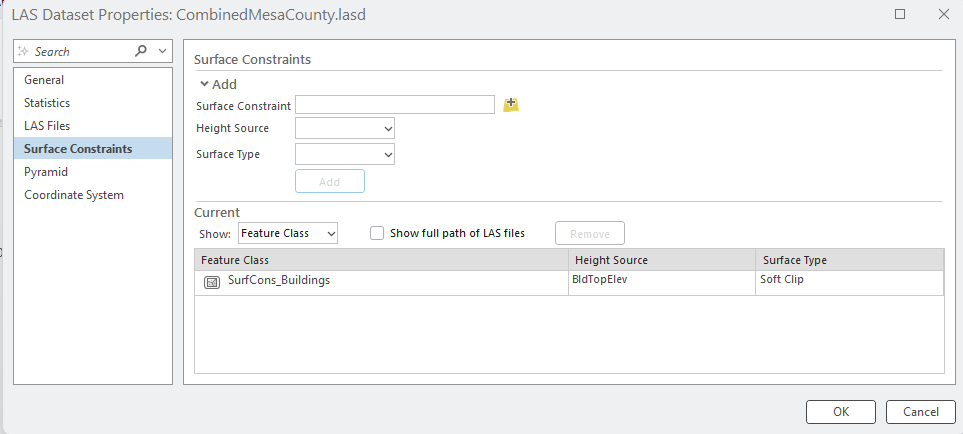The image size is (963, 434).
Task: Click the Height Source column header
Action: pos(662,260)
